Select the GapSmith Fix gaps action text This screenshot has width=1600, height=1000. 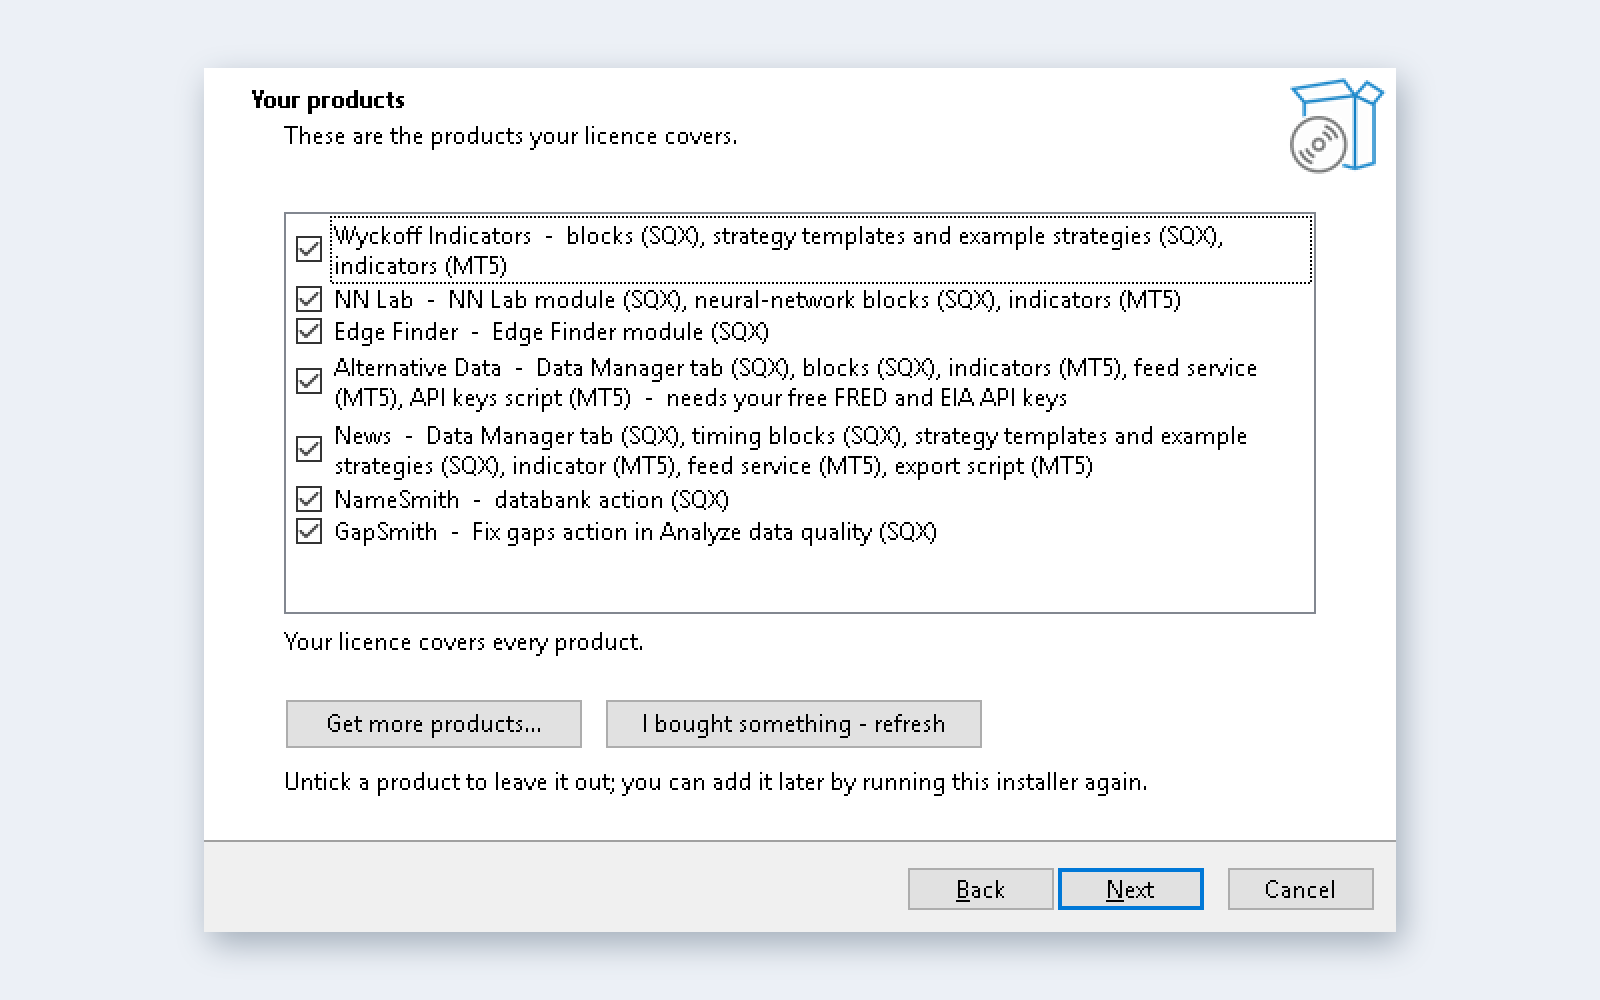point(635,531)
